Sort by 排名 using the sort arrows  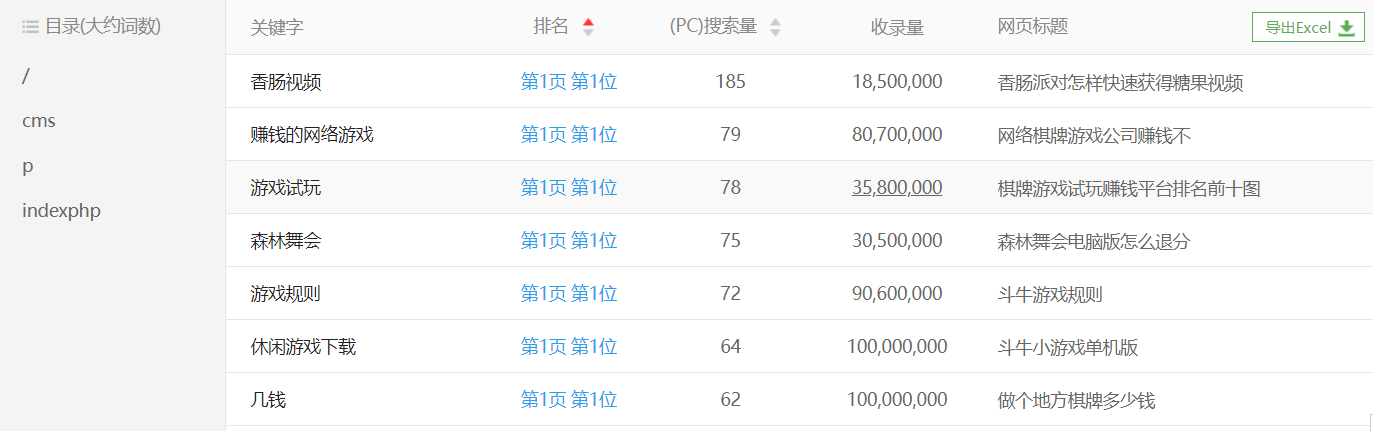[x=588, y=28]
